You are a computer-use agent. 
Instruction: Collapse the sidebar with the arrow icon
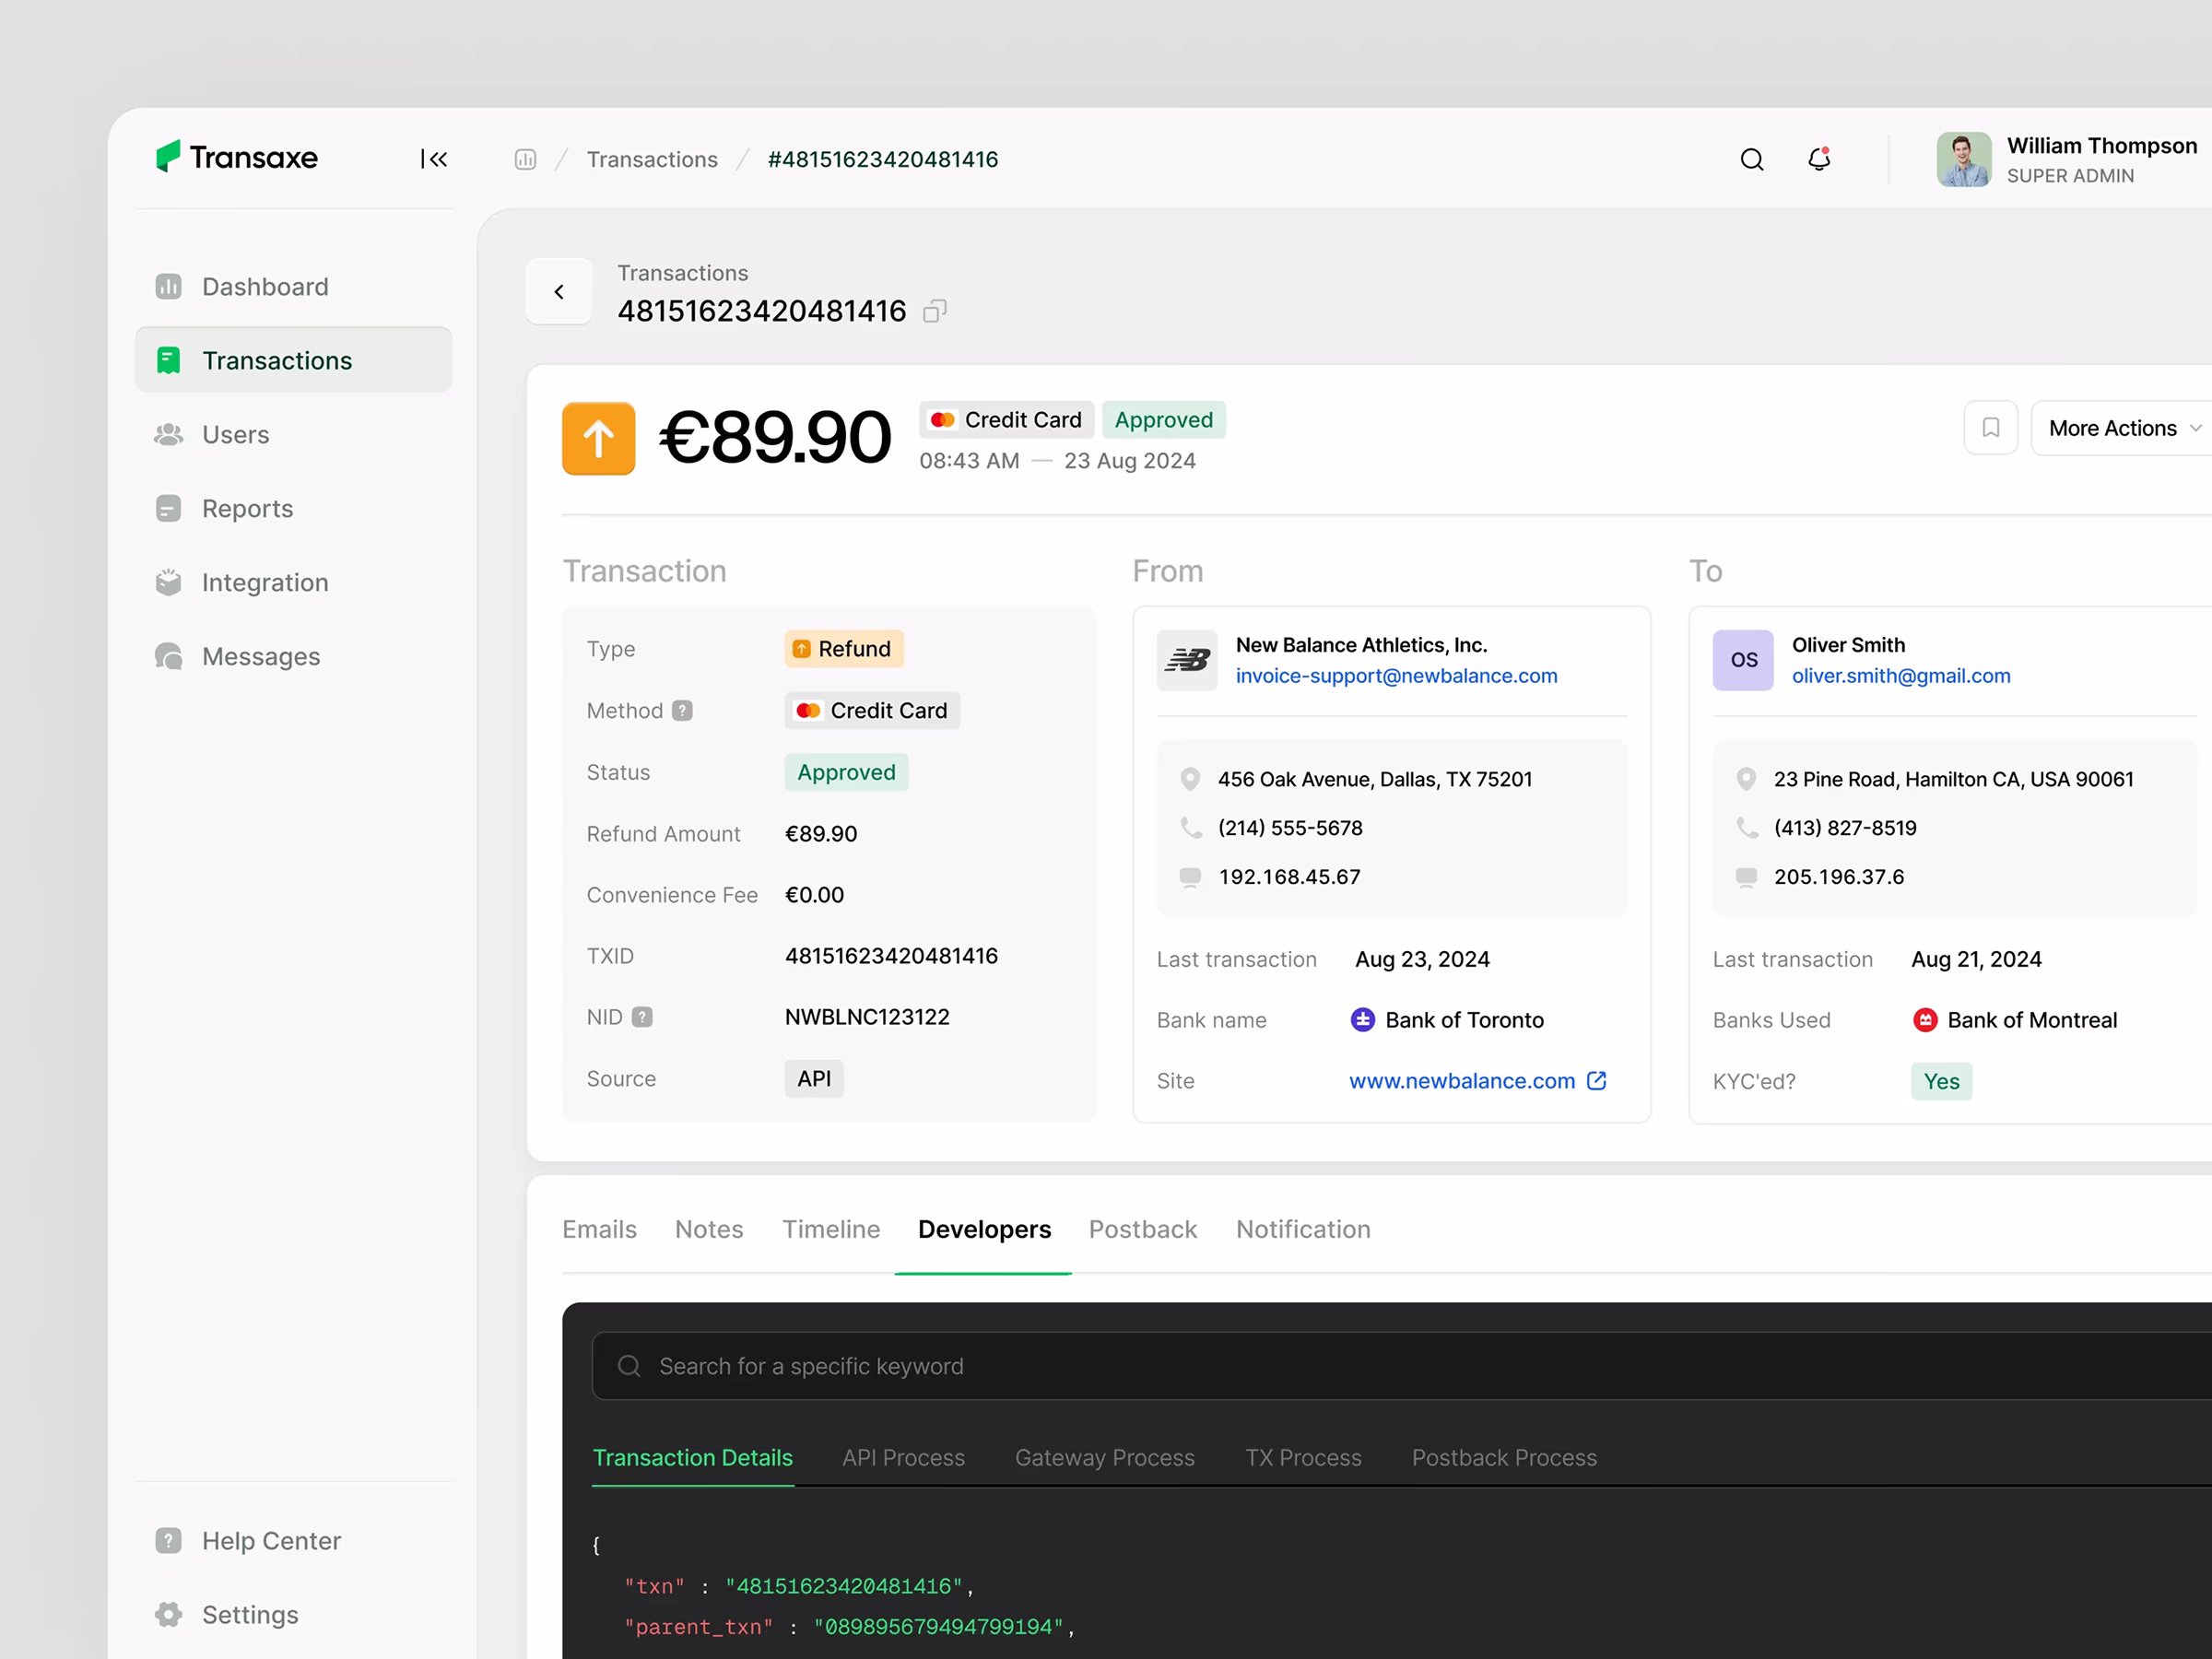[x=434, y=159]
